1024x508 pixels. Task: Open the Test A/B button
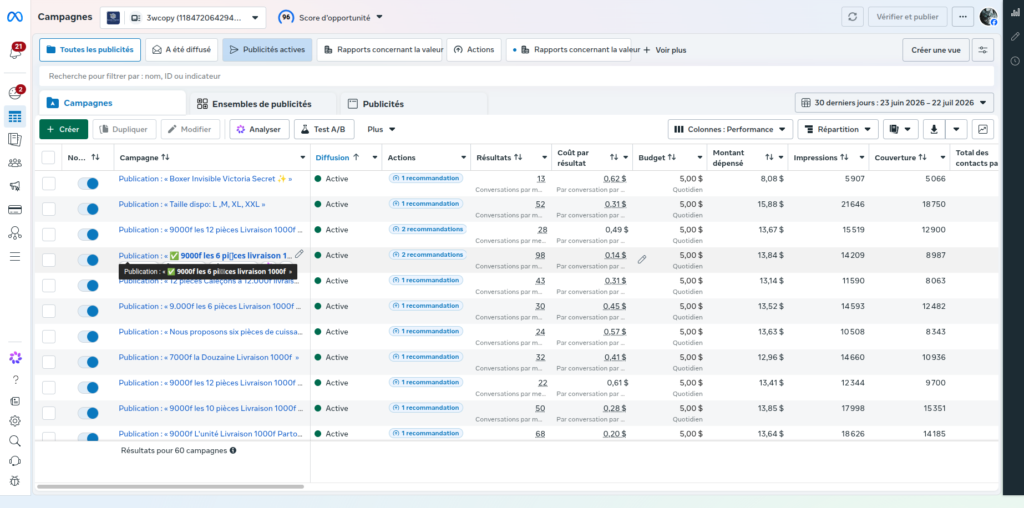click(324, 129)
